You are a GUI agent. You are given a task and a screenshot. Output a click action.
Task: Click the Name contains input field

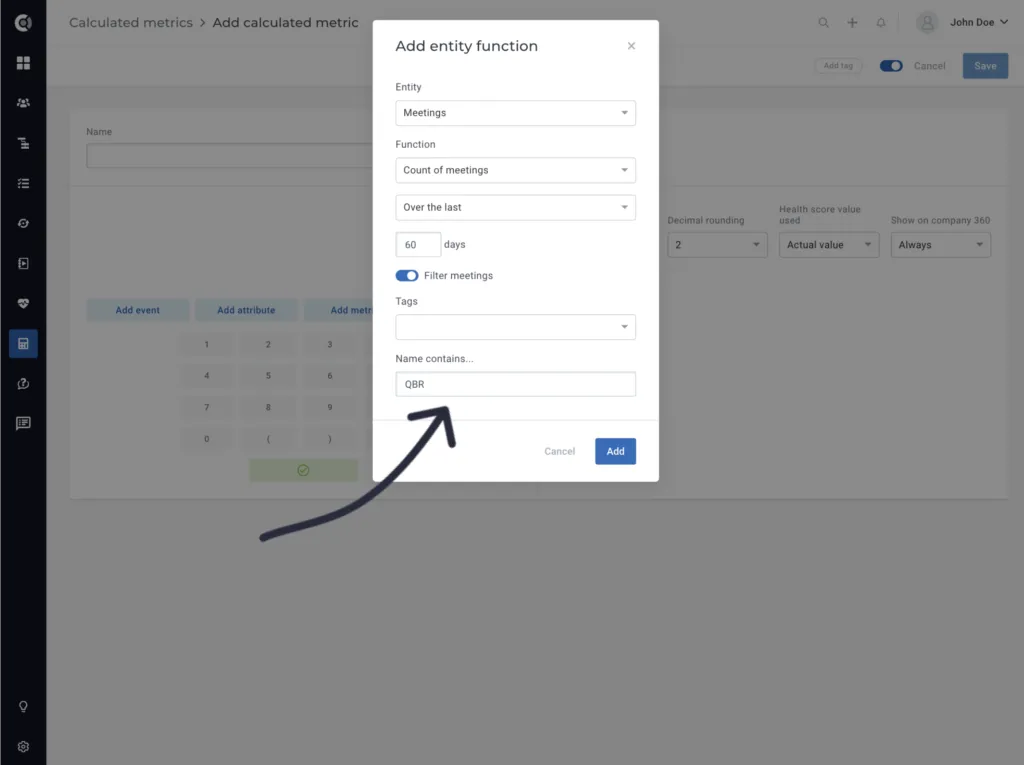coord(515,384)
